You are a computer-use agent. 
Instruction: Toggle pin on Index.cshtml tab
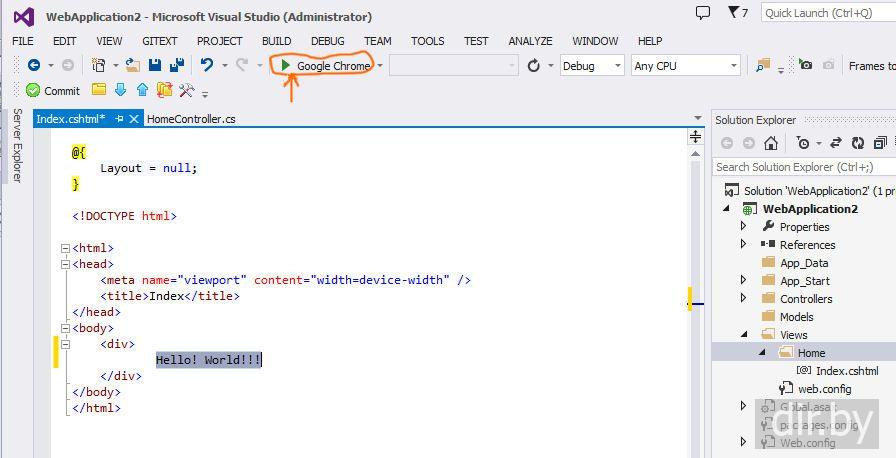(x=119, y=119)
